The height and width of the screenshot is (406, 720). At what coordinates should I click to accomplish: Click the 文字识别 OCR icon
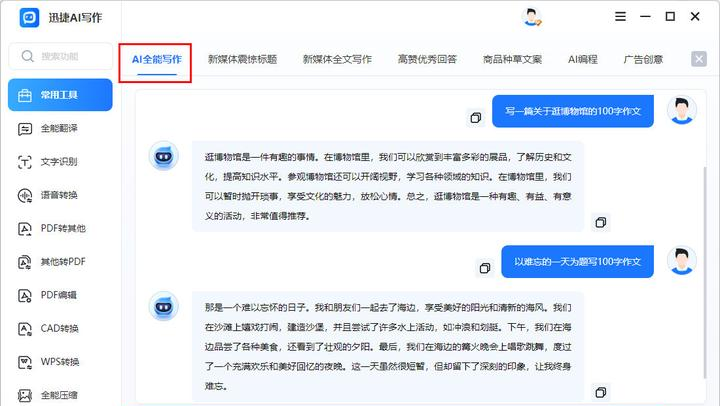click(x=25, y=162)
